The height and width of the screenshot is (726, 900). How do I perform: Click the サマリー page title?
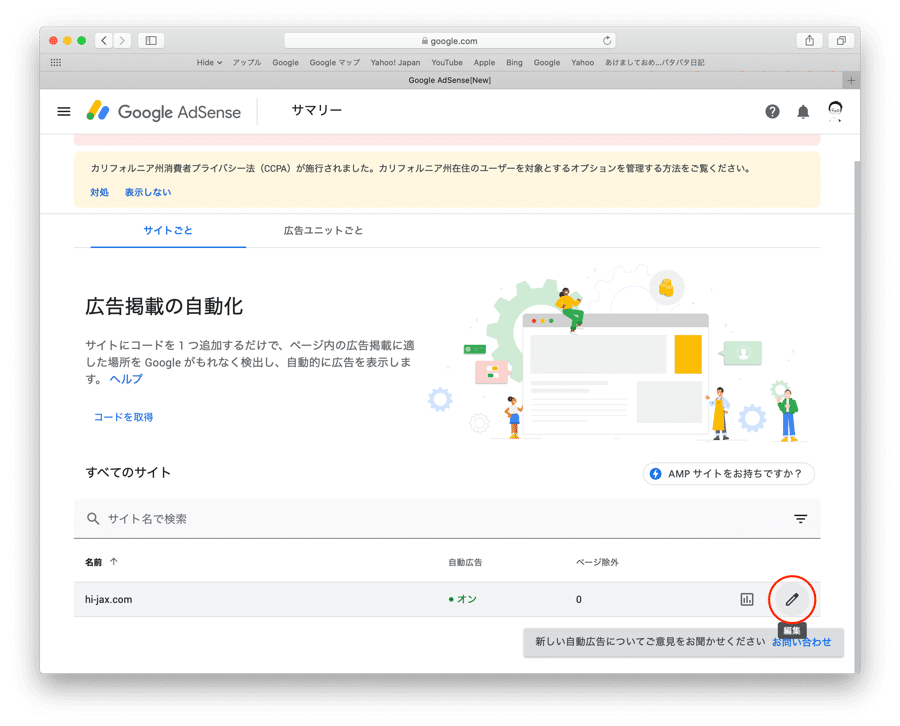pyautogui.click(x=316, y=110)
